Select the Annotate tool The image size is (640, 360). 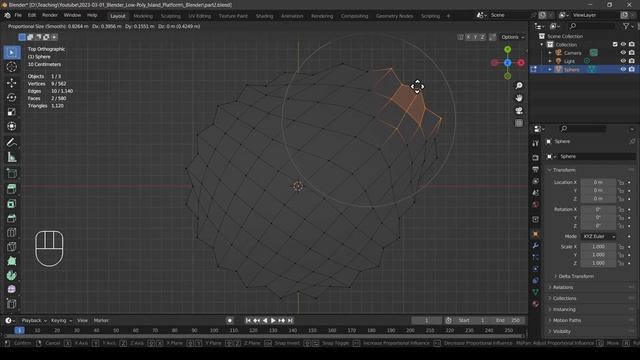click(x=12, y=142)
